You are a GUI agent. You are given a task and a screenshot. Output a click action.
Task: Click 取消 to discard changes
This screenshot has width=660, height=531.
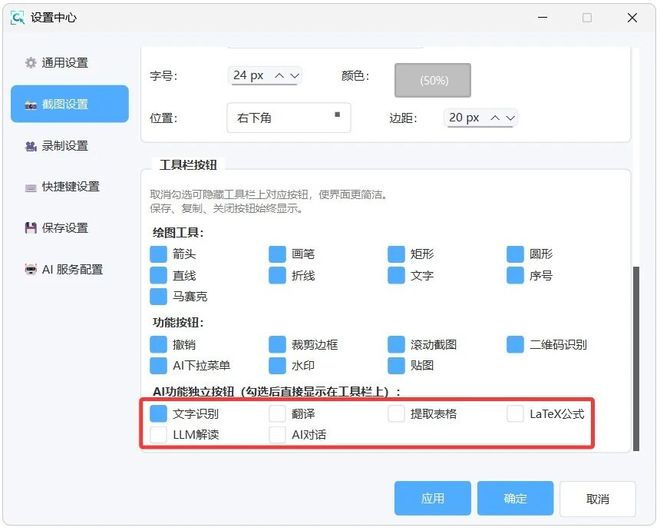click(x=598, y=499)
